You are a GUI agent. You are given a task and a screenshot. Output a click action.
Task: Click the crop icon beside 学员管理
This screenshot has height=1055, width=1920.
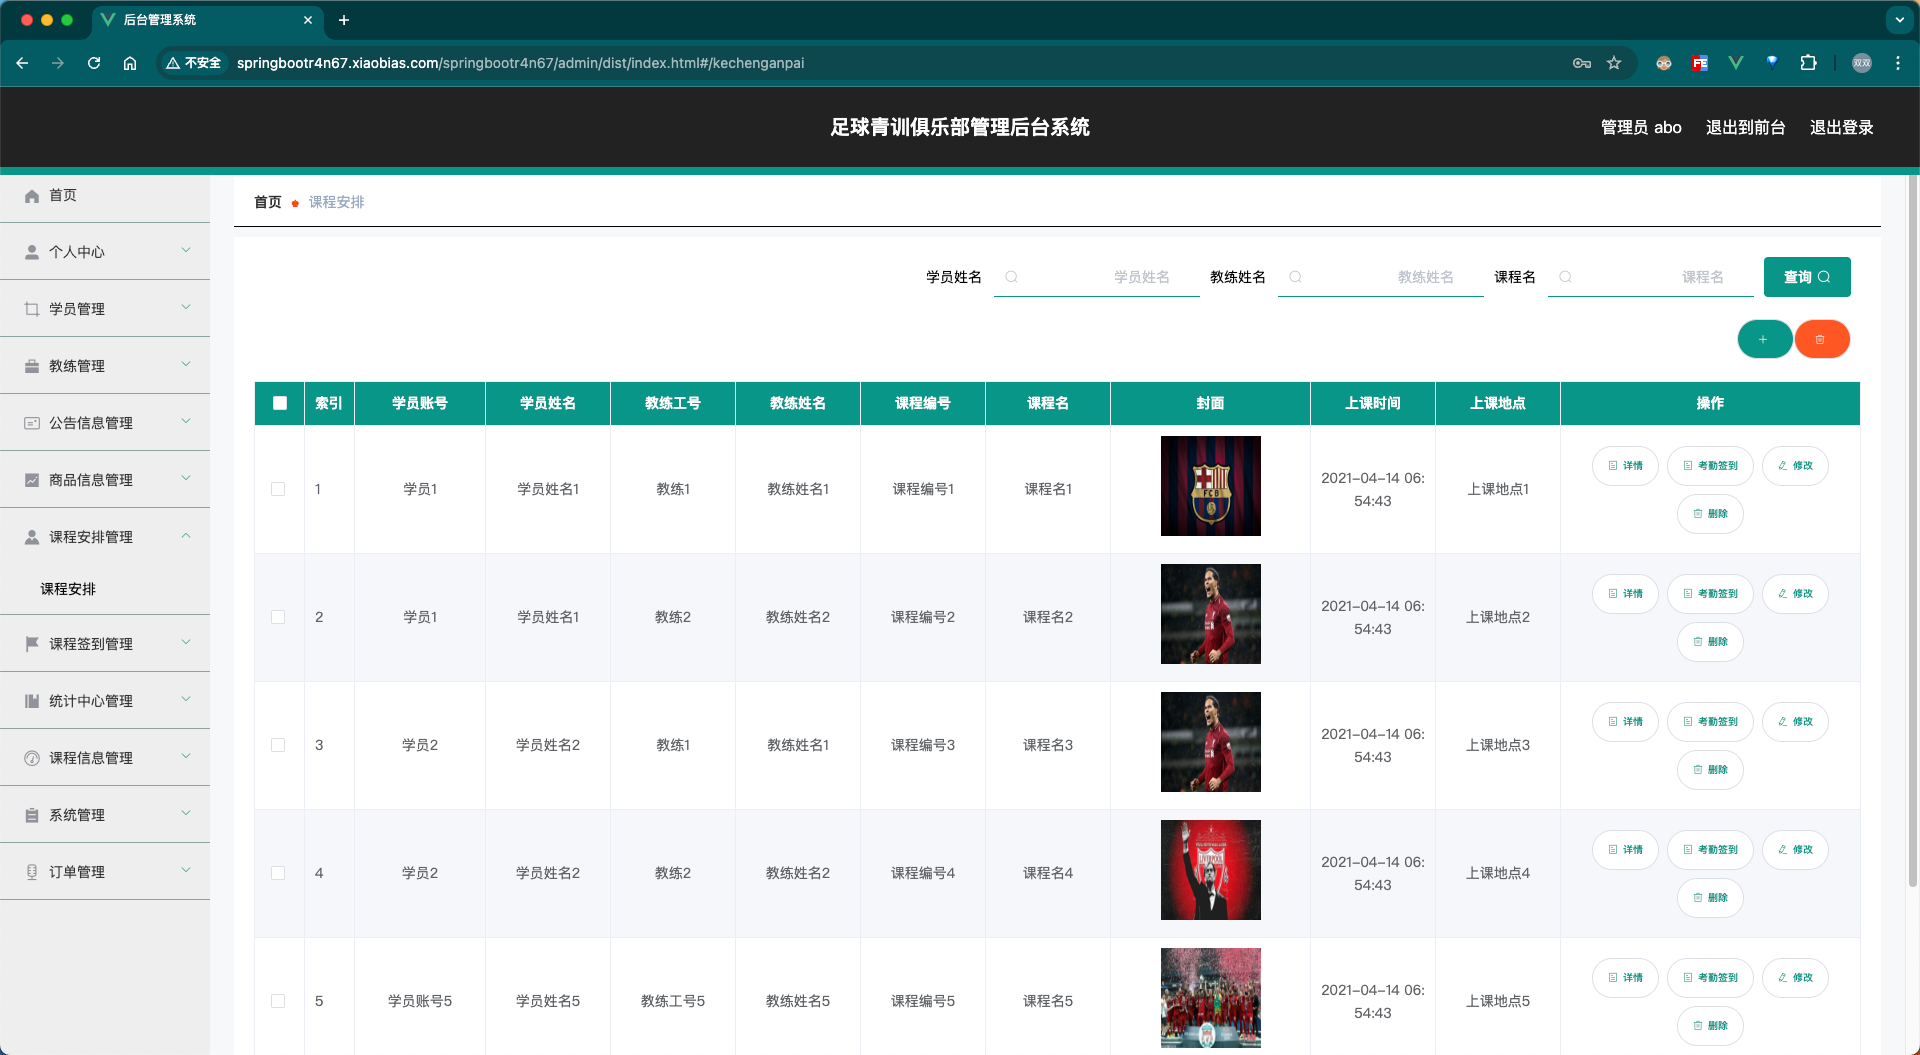[x=32, y=309]
